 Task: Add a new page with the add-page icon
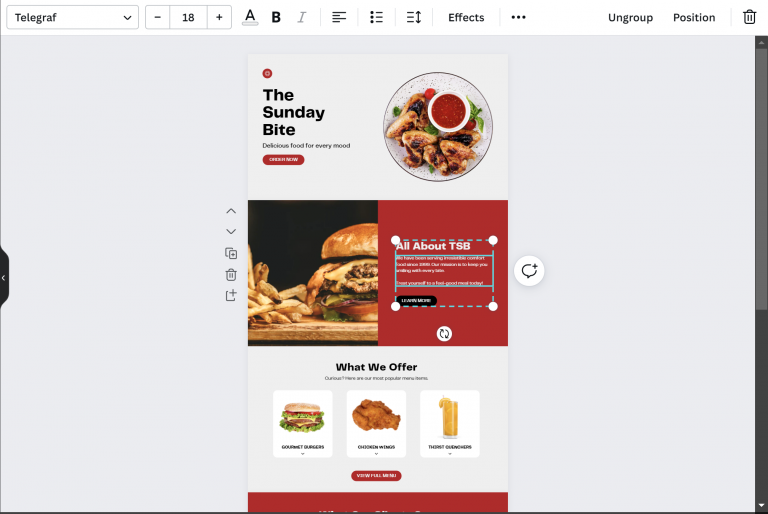(x=231, y=296)
